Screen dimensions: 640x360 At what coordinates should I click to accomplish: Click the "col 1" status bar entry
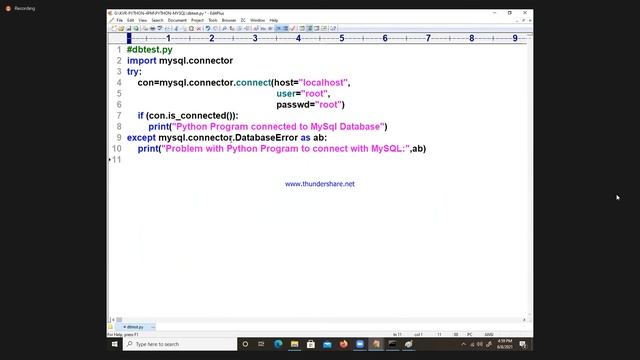(x=418, y=334)
